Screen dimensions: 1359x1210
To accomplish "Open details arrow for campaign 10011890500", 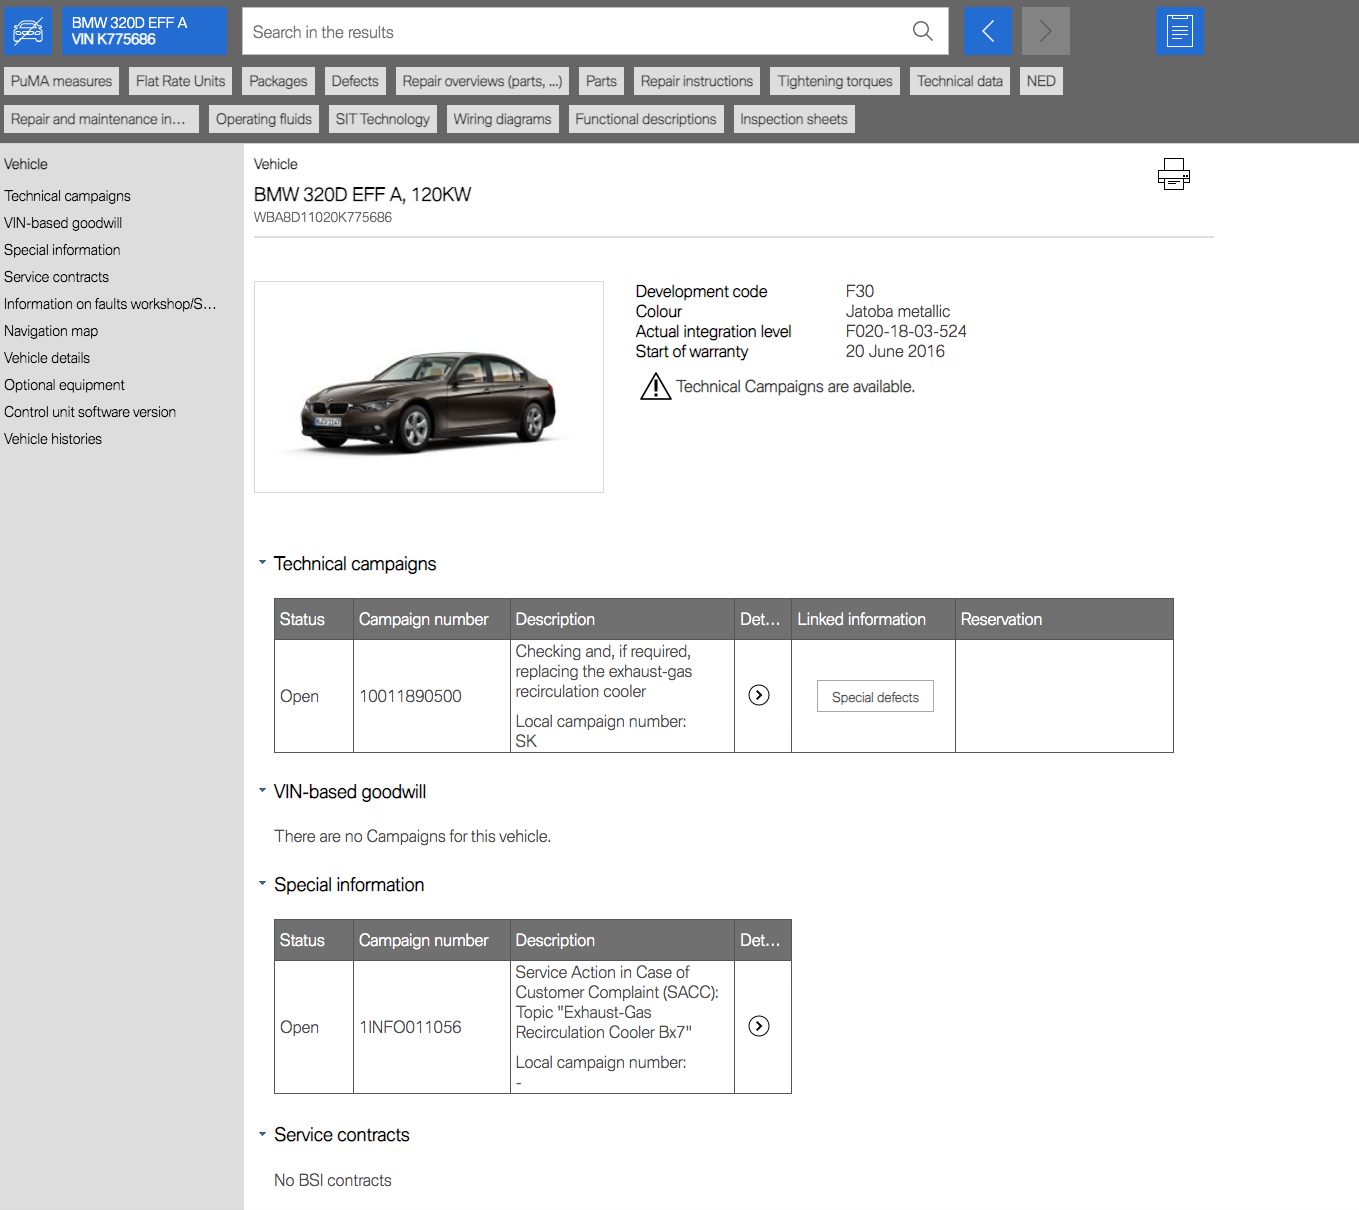I will [x=759, y=695].
